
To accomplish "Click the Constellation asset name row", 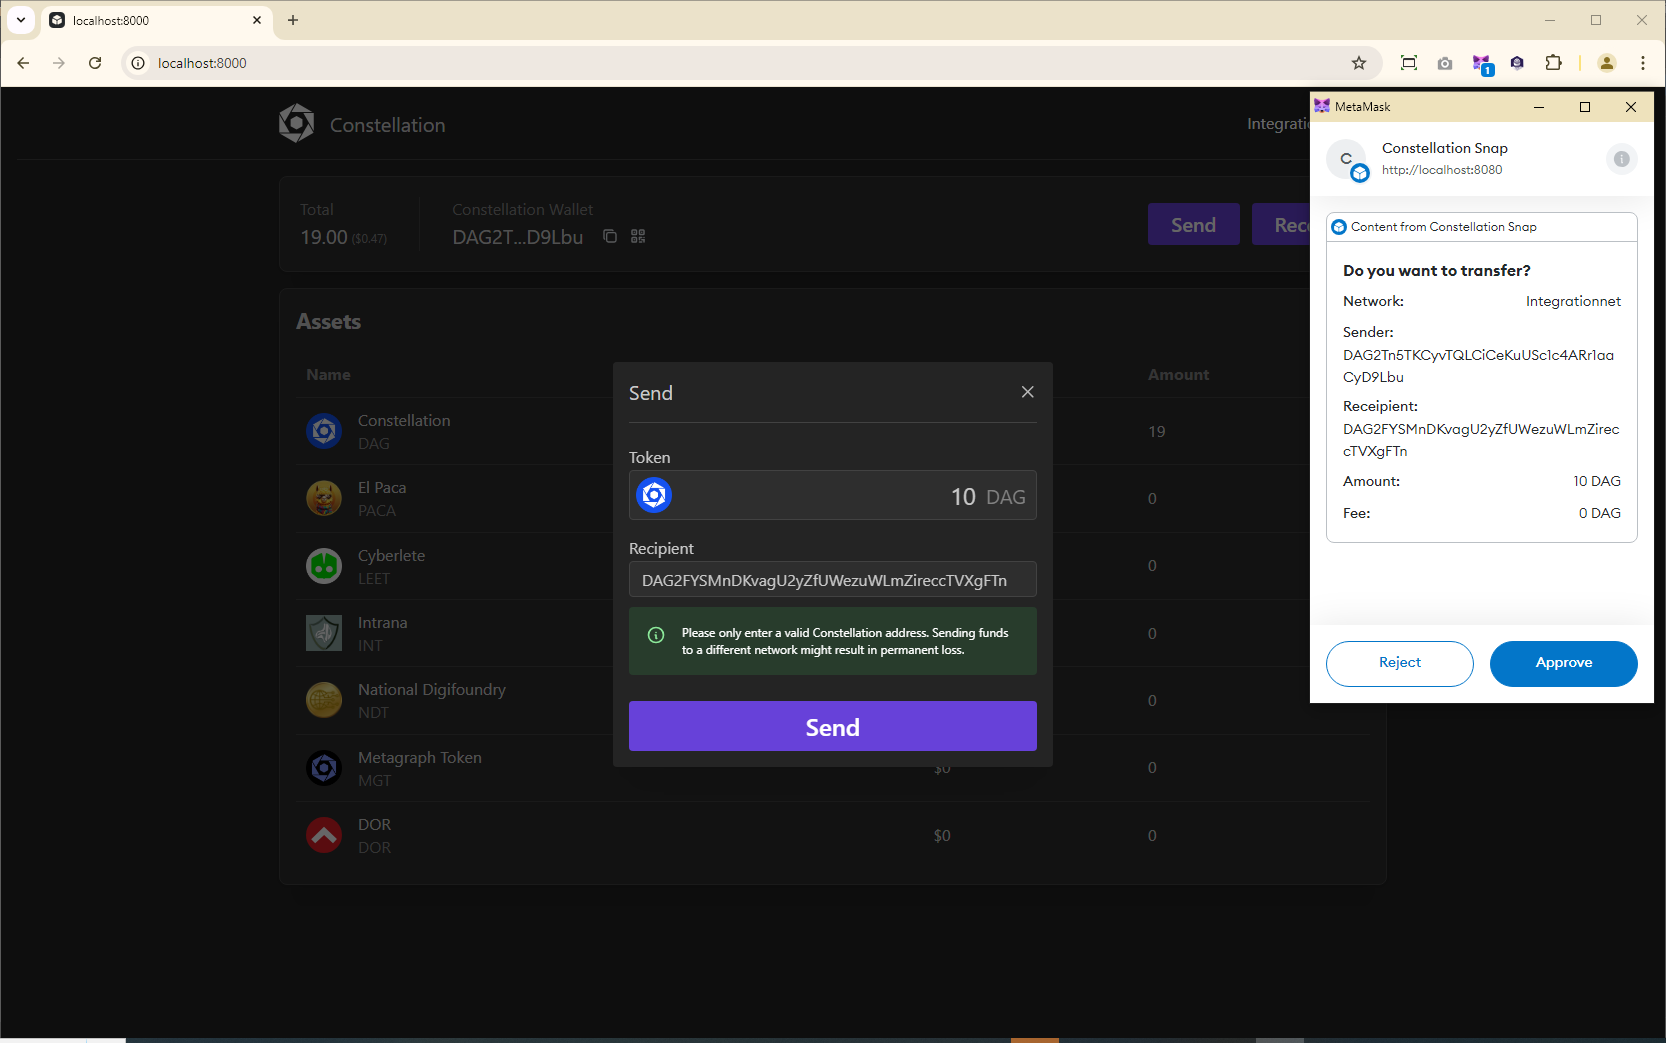I will coord(404,421).
